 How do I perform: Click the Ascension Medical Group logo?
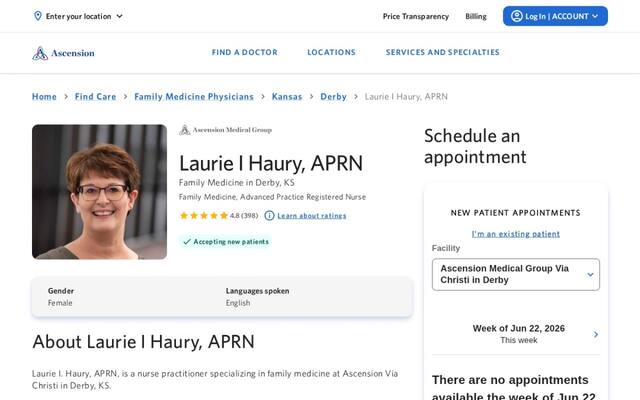[225, 130]
